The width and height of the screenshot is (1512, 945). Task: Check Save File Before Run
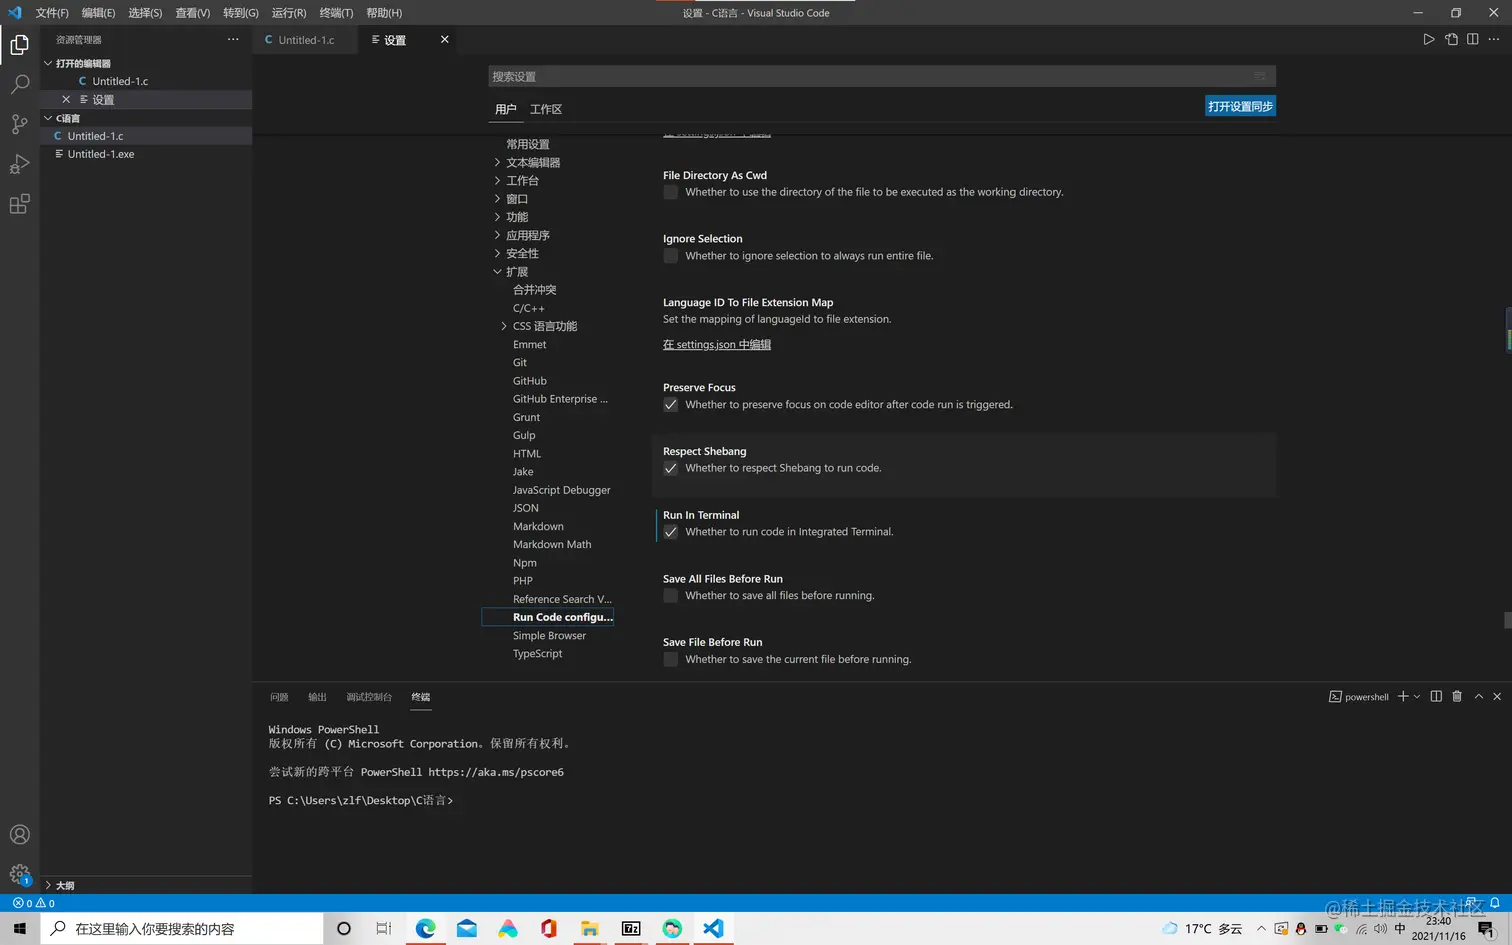point(671,660)
